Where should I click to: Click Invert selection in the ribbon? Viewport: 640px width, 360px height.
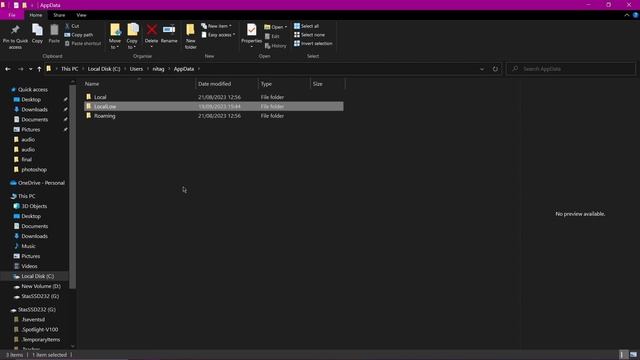[313, 43]
